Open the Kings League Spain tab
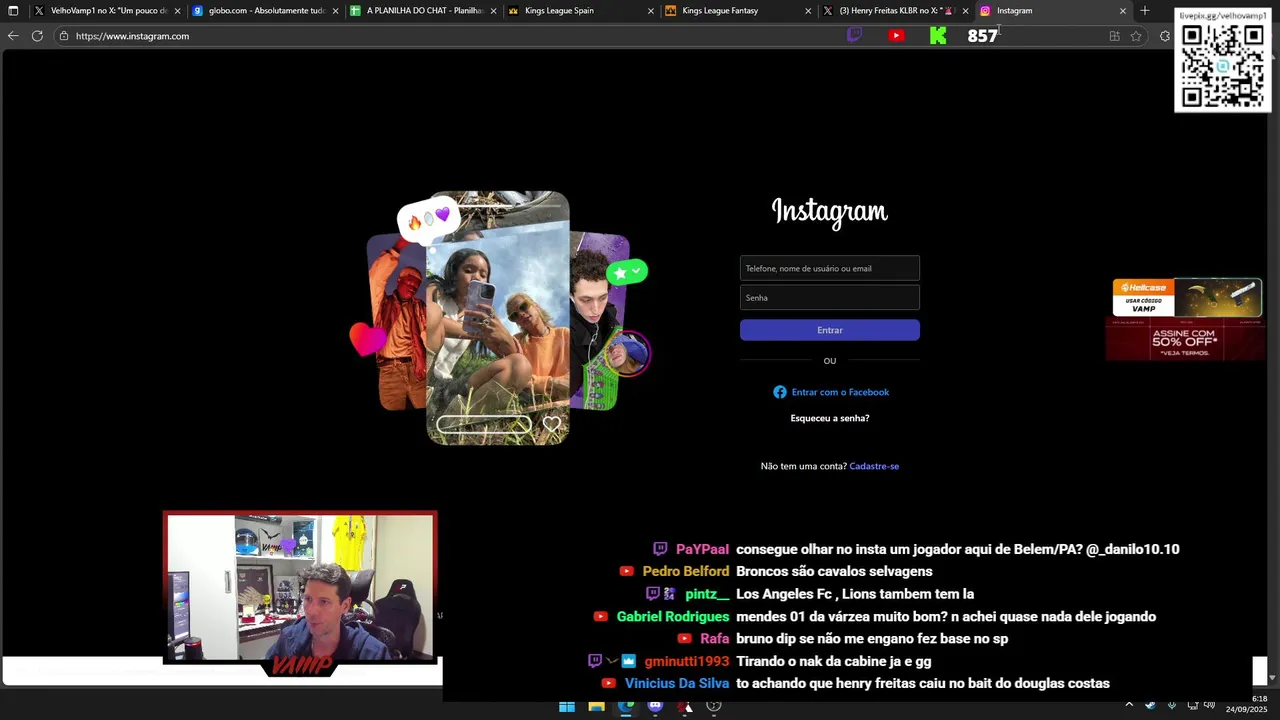This screenshot has width=1280, height=720. tap(580, 11)
